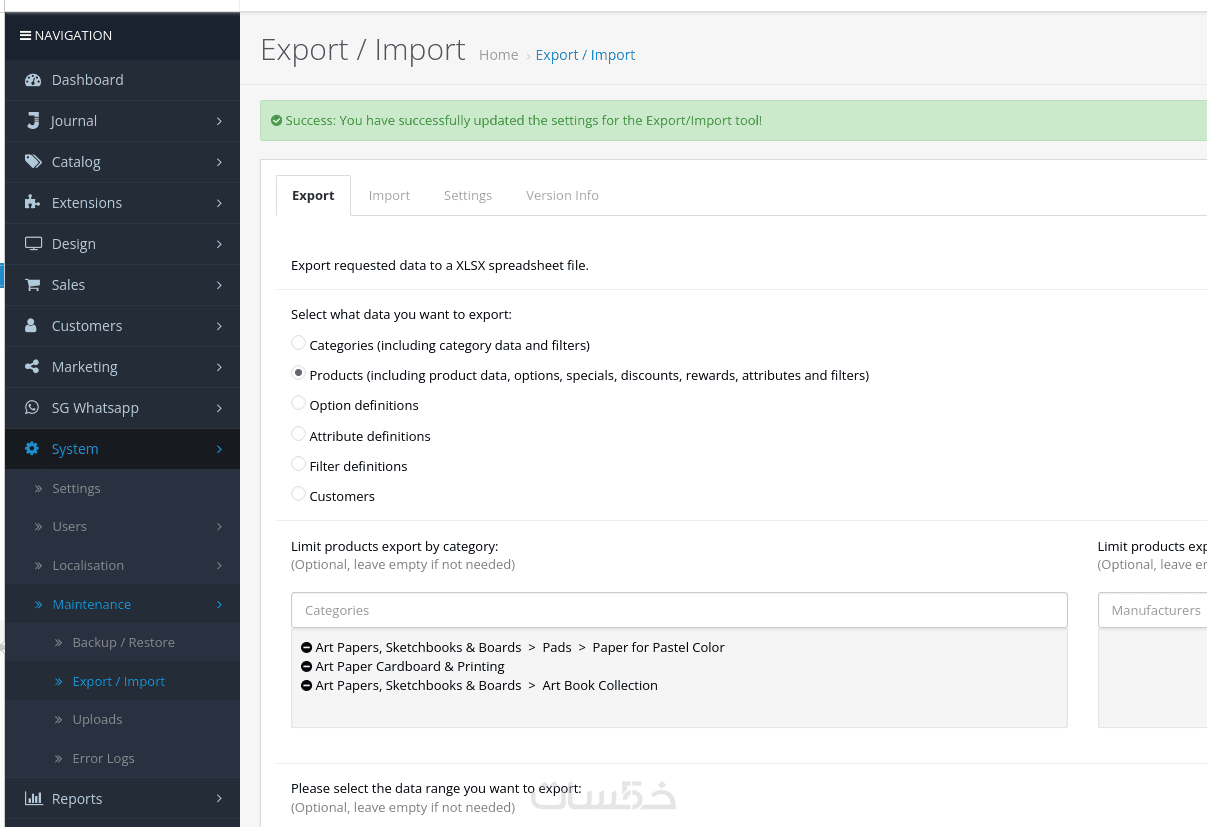Select the Products export radio button

[298, 373]
